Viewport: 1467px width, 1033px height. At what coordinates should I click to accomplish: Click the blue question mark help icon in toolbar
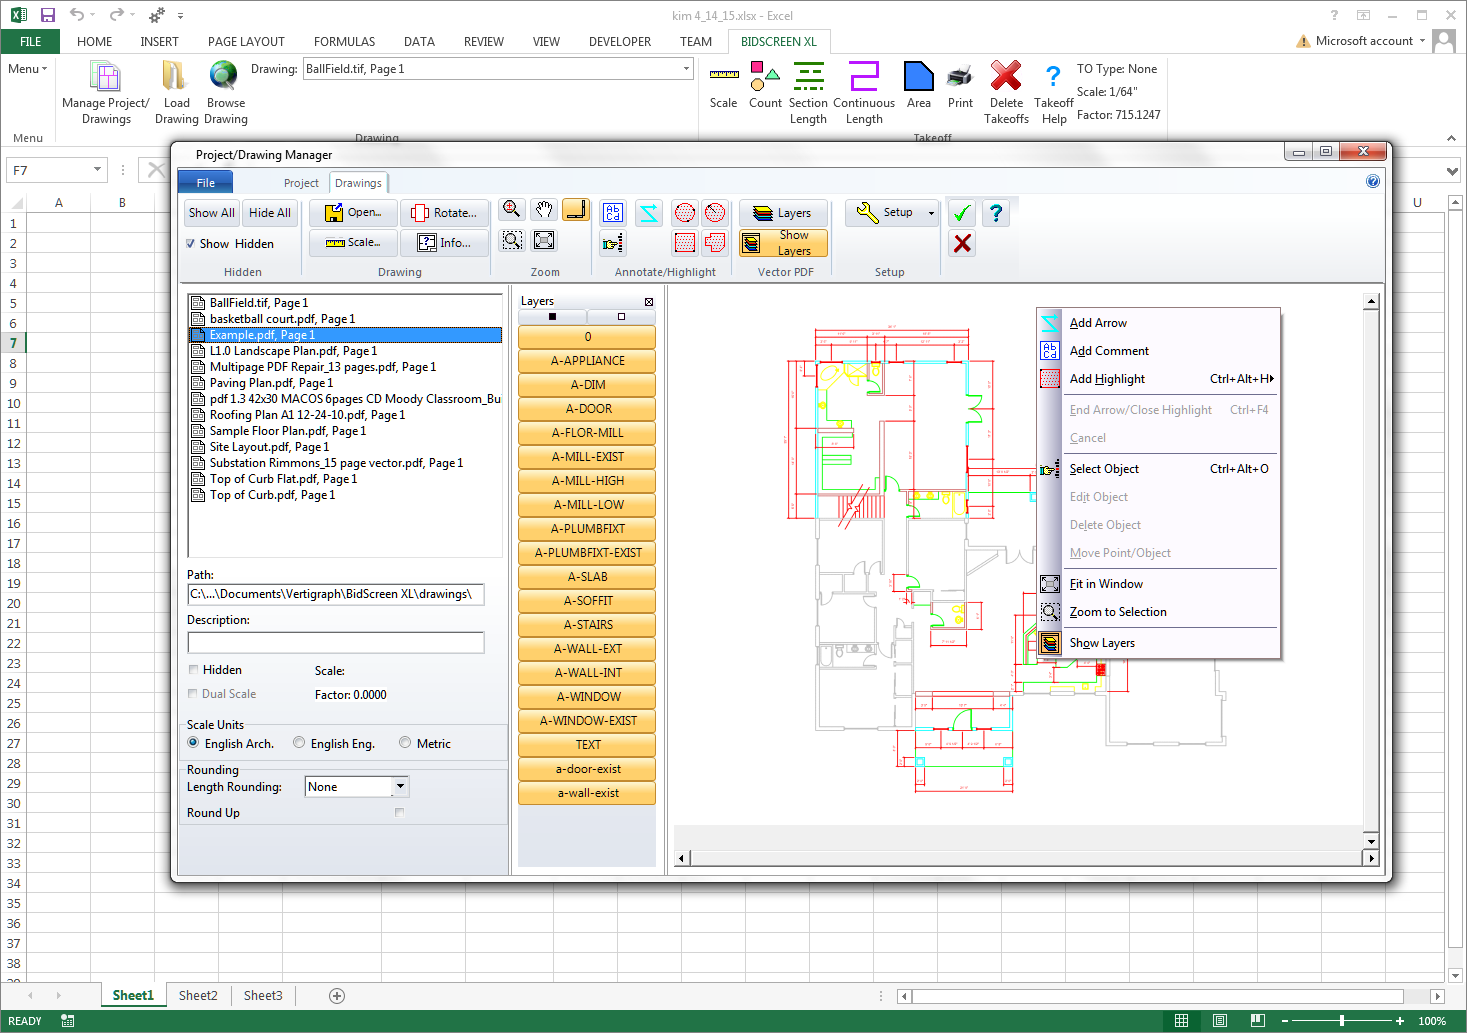[996, 213]
